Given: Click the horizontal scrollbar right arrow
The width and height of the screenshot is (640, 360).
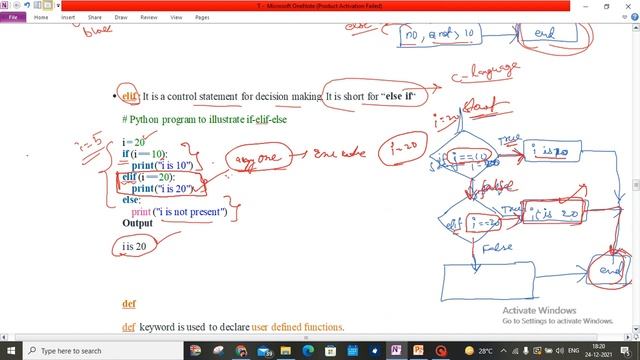Looking at the screenshot, I should pyautogui.click(x=628, y=337).
